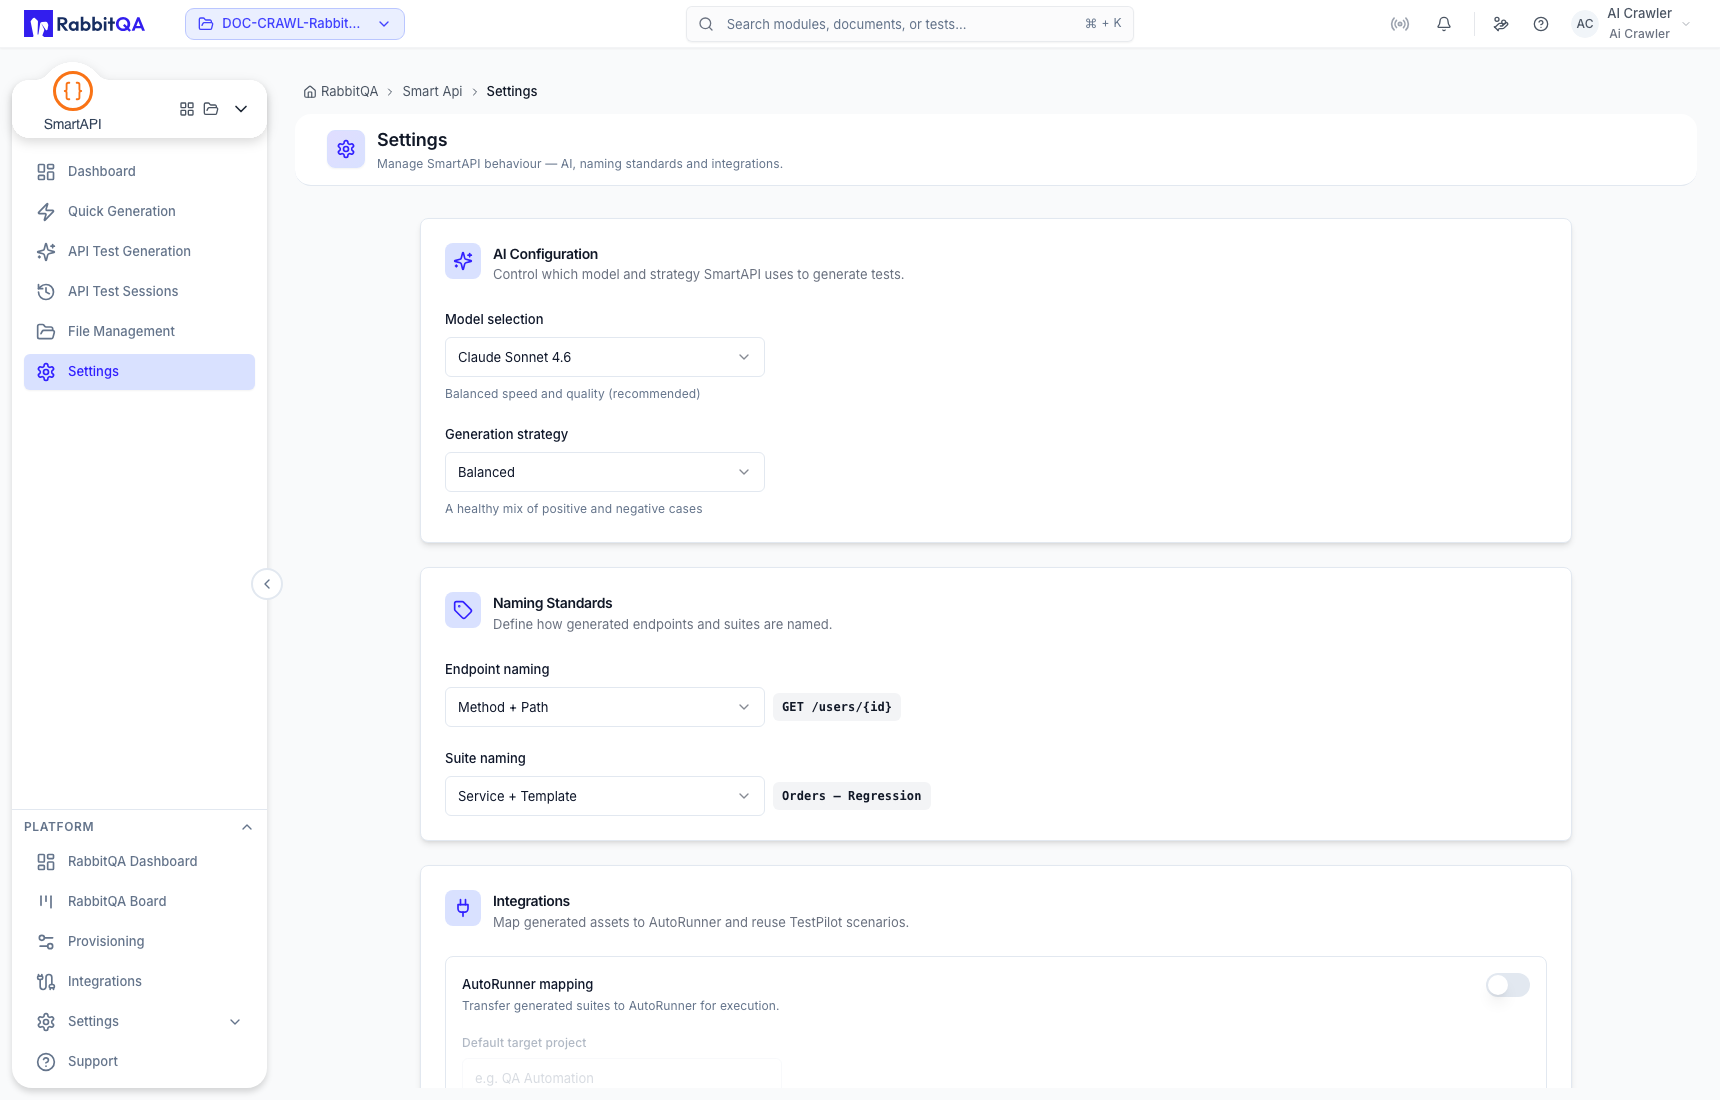
Task: Expand the platform Settings submenu chevron
Action: tap(235, 1022)
